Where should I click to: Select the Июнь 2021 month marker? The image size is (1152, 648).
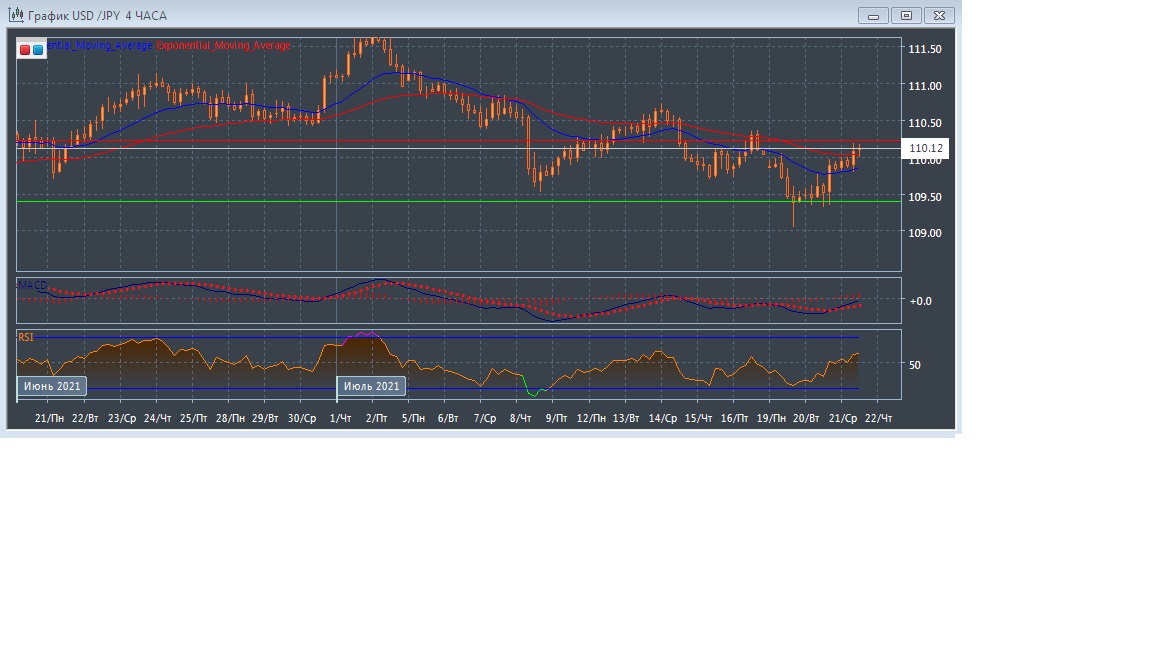[52, 386]
